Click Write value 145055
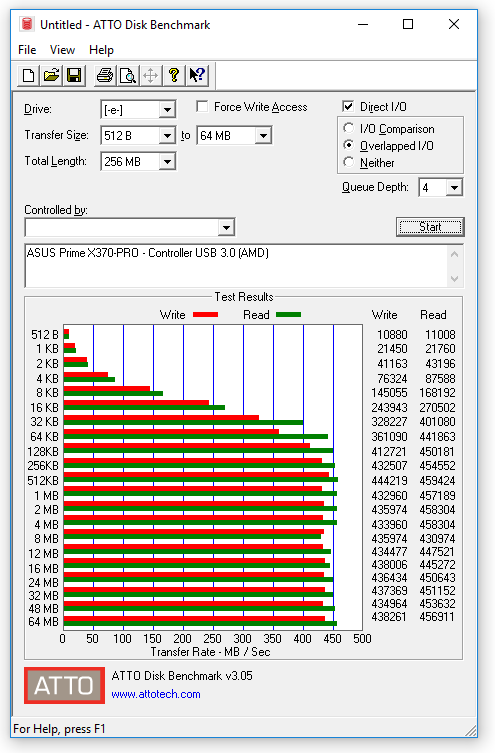 [x=389, y=393]
